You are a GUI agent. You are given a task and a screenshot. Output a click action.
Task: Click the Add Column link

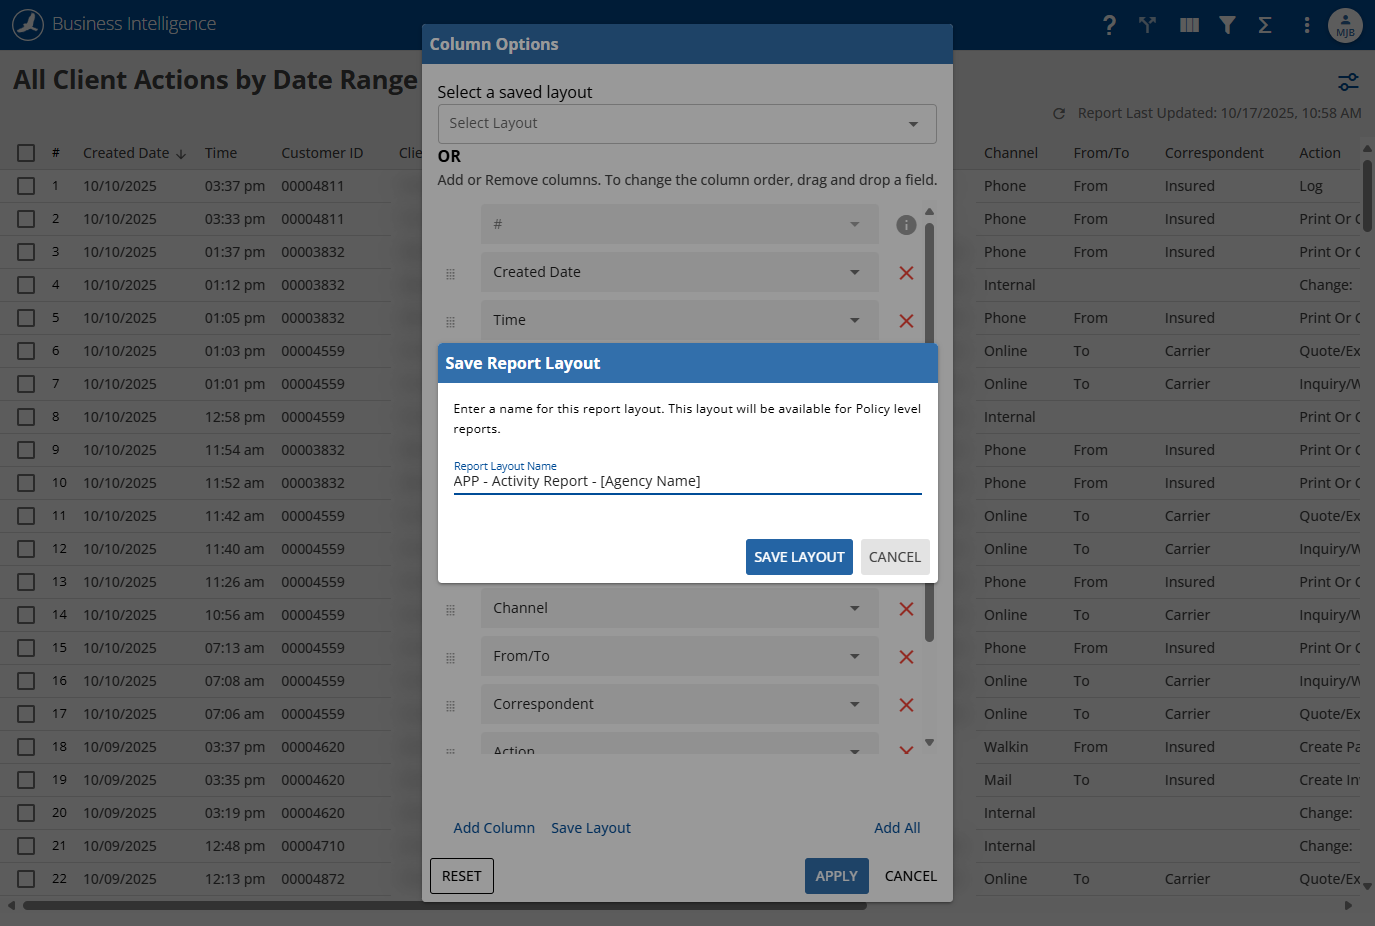(494, 828)
